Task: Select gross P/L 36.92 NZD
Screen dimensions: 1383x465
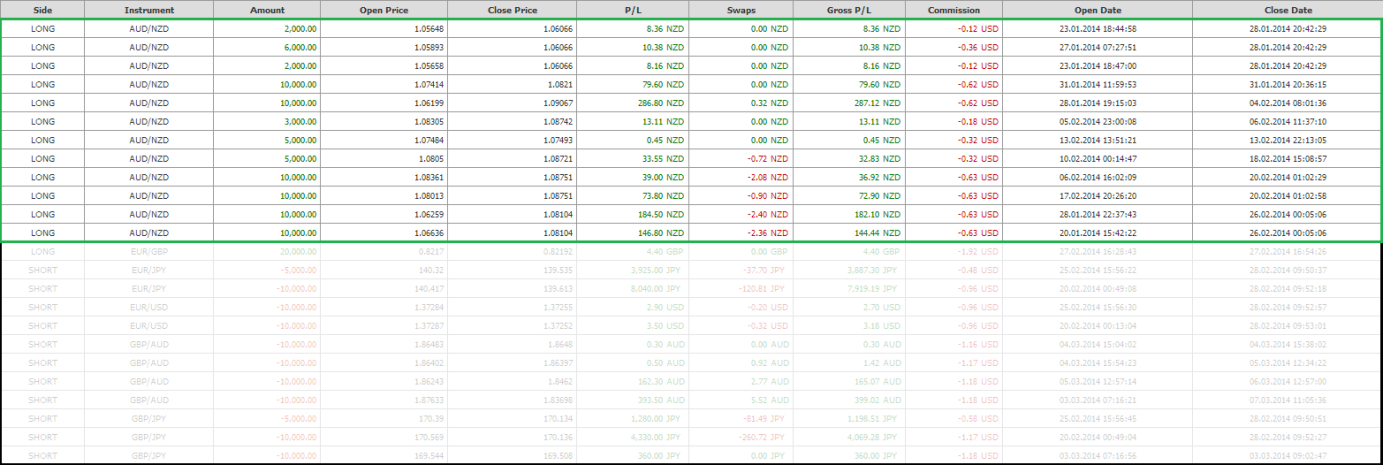Action: [849, 177]
